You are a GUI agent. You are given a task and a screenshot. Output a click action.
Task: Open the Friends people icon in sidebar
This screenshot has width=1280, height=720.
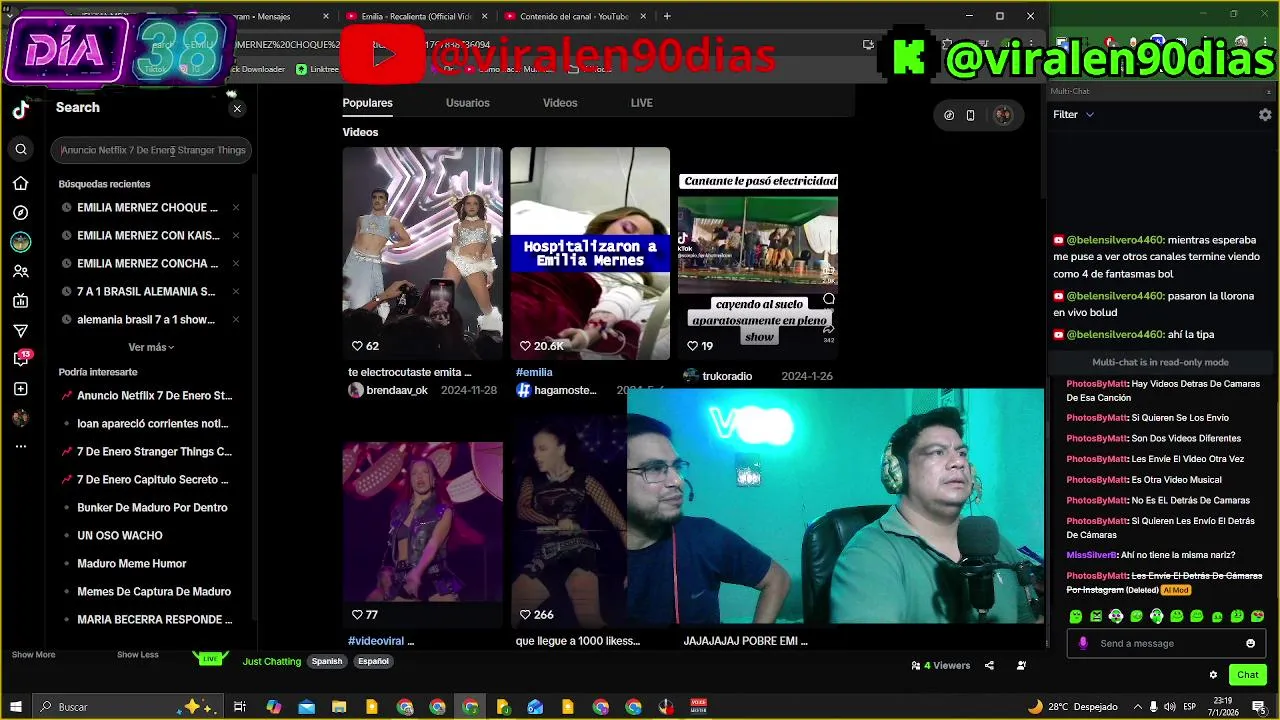click(x=21, y=271)
